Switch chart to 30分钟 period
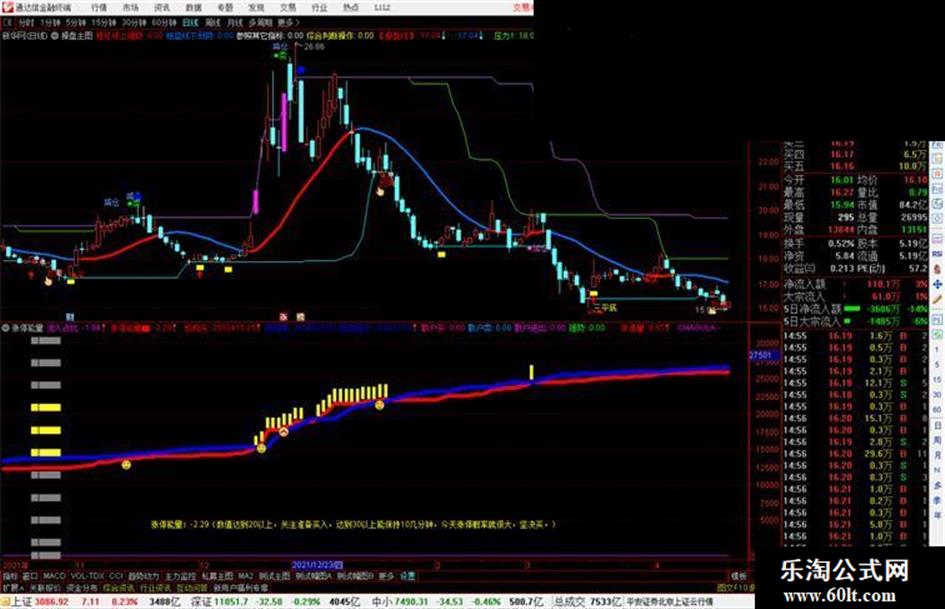945x609 pixels. click(x=134, y=22)
